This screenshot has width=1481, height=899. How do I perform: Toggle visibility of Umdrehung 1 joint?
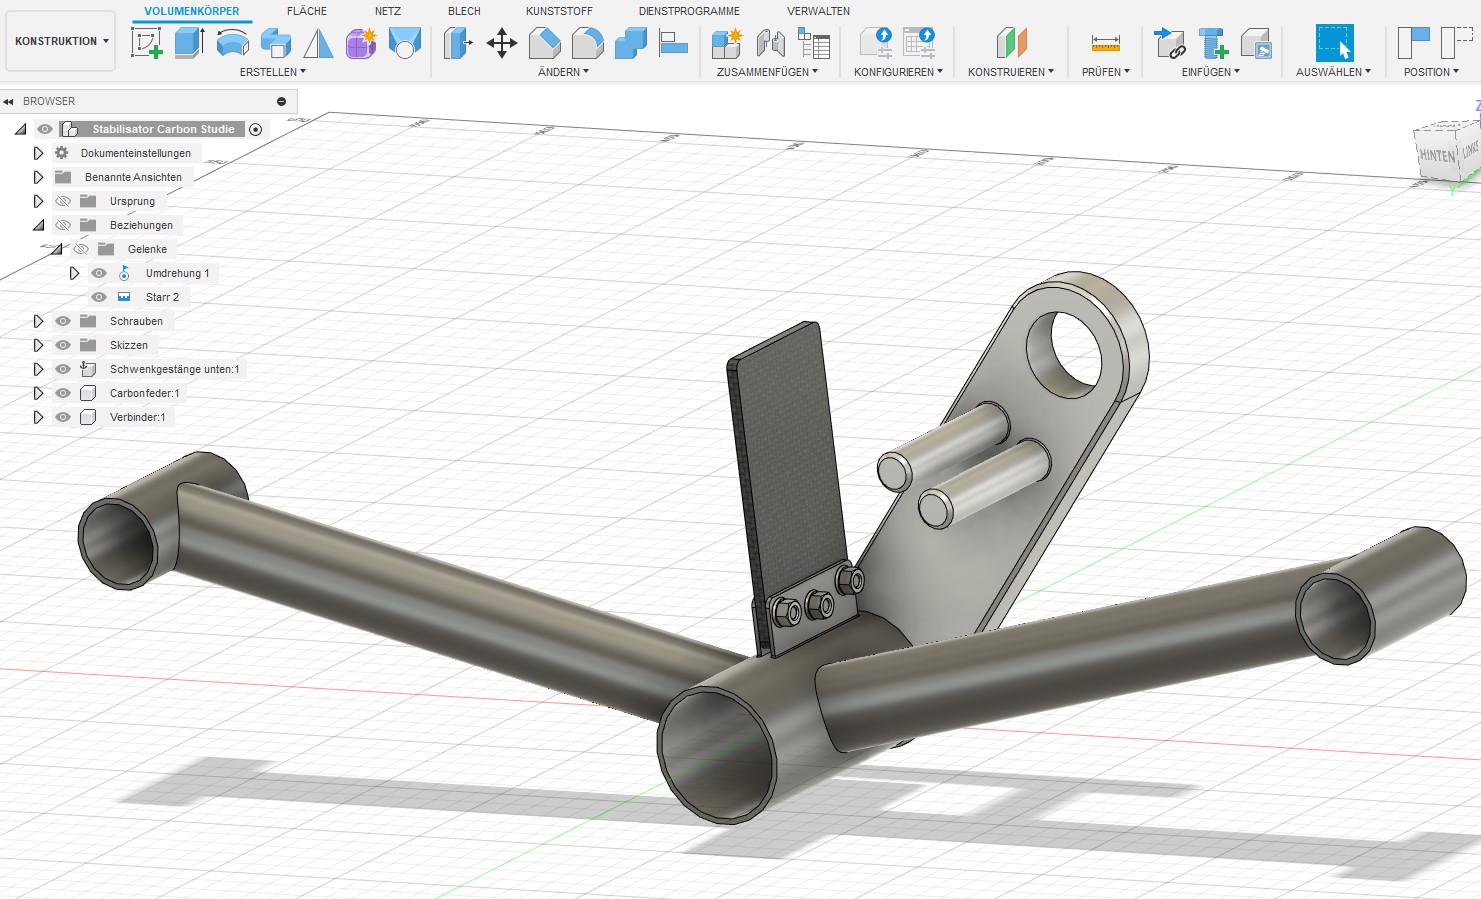(x=99, y=273)
